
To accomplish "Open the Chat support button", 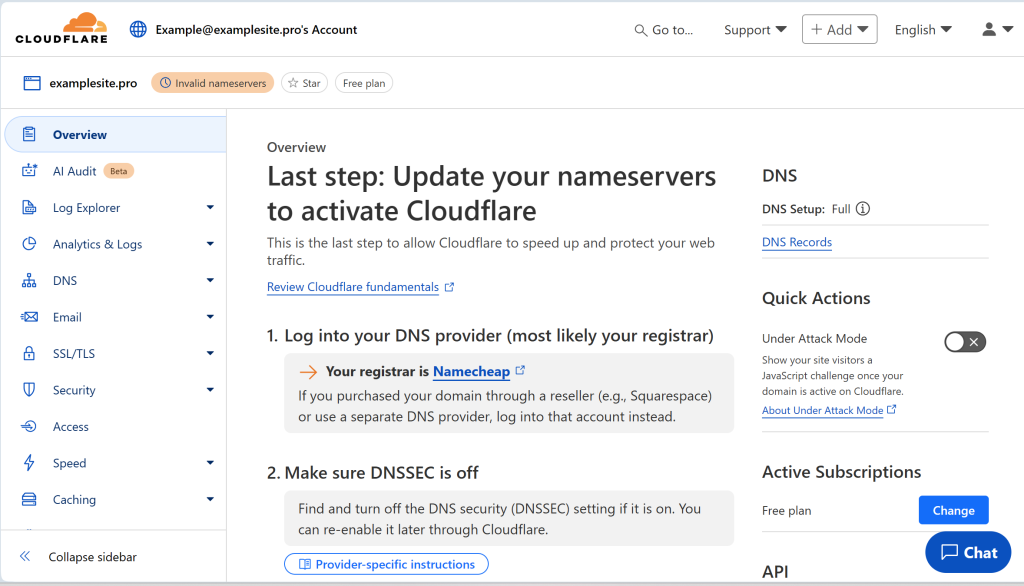I will point(968,553).
